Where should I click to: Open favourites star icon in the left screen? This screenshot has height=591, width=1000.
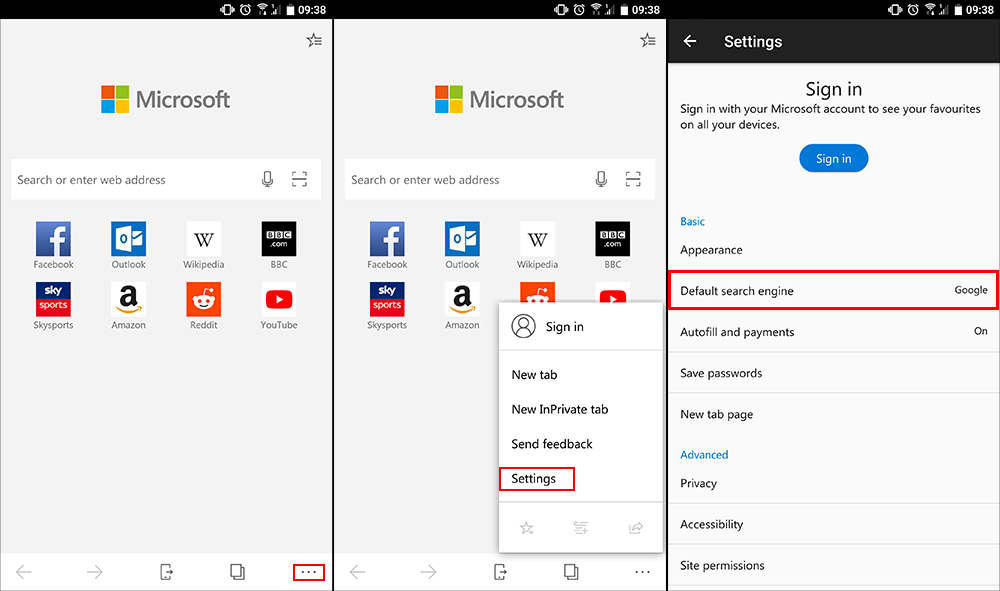point(314,40)
